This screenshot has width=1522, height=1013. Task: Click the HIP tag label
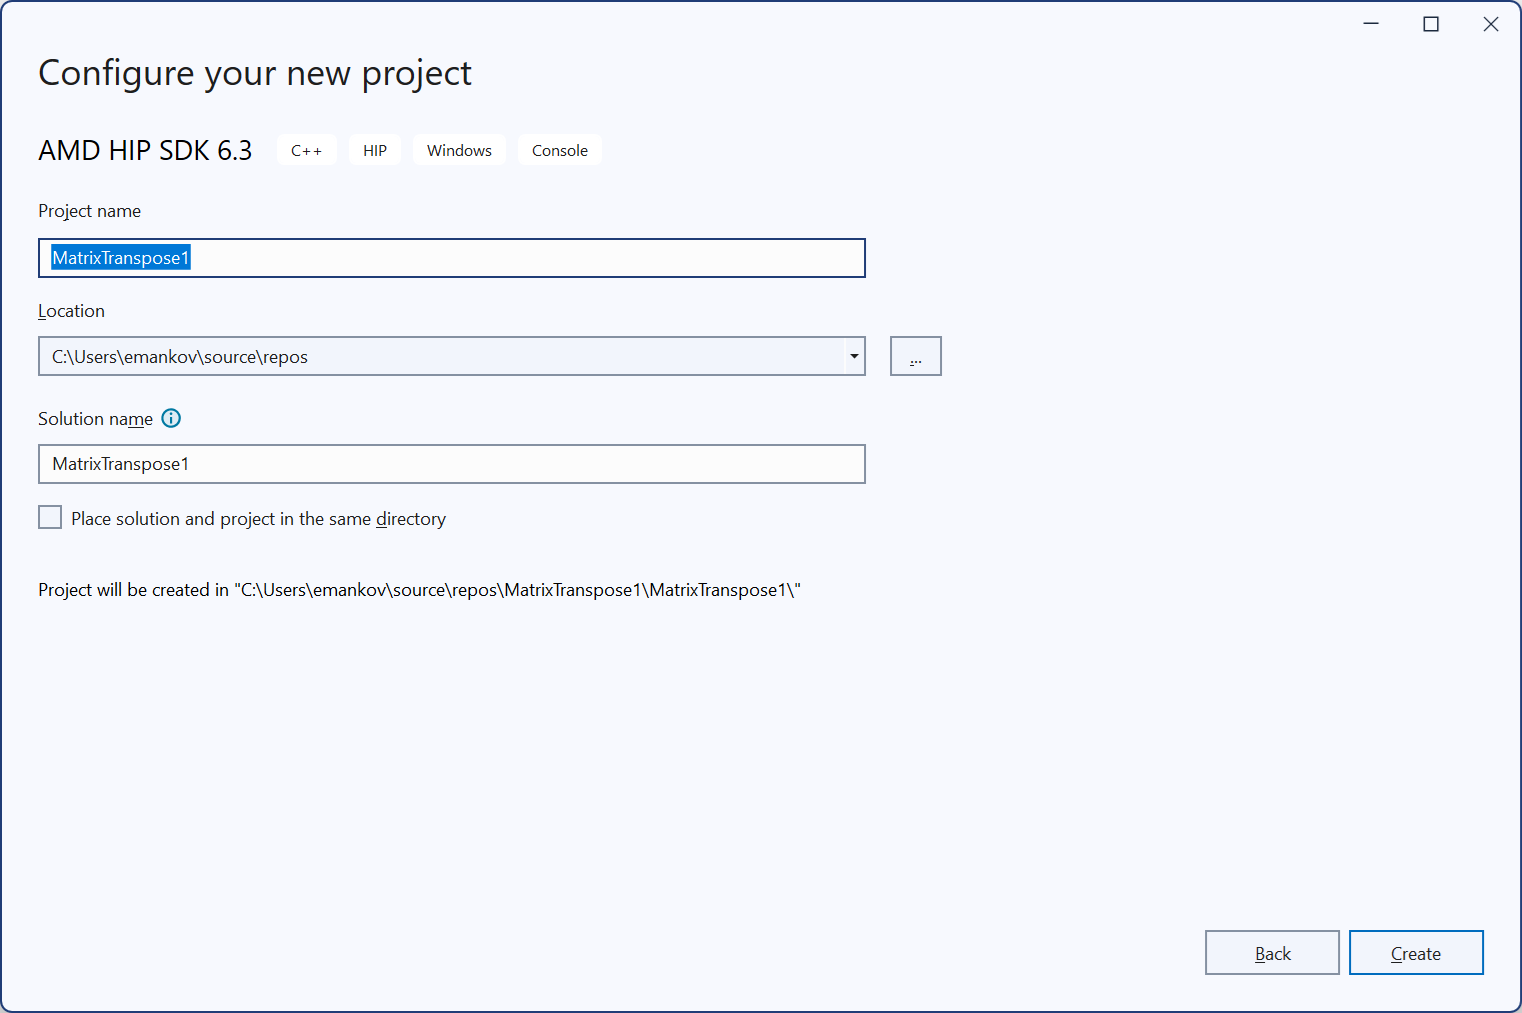coord(375,151)
